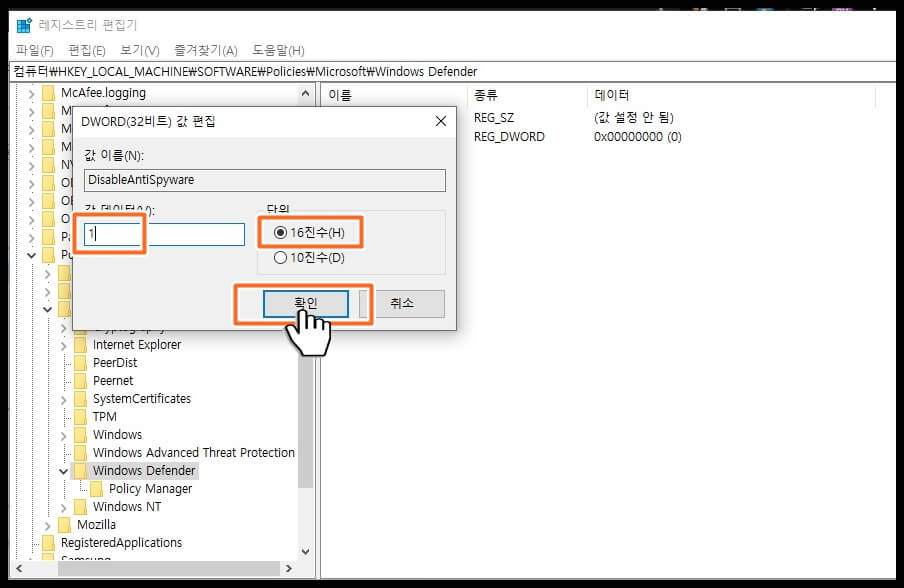Select the Windows Defender key
This screenshot has width=904, height=588.
[144, 471]
